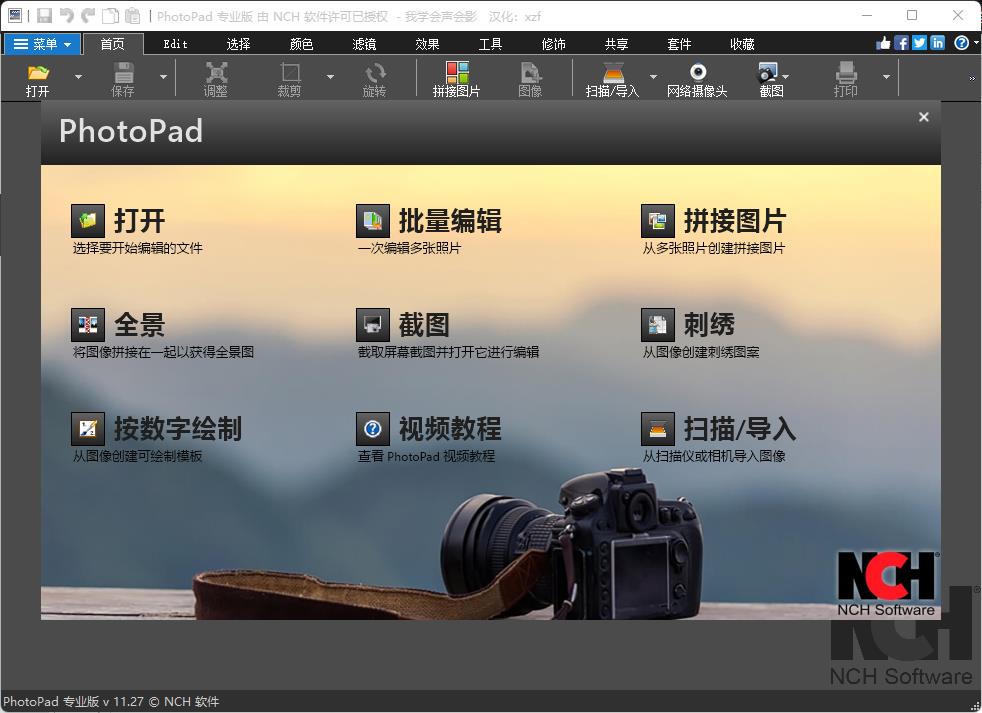Switch to the 滤镜 tab

pyautogui.click(x=364, y=44)
